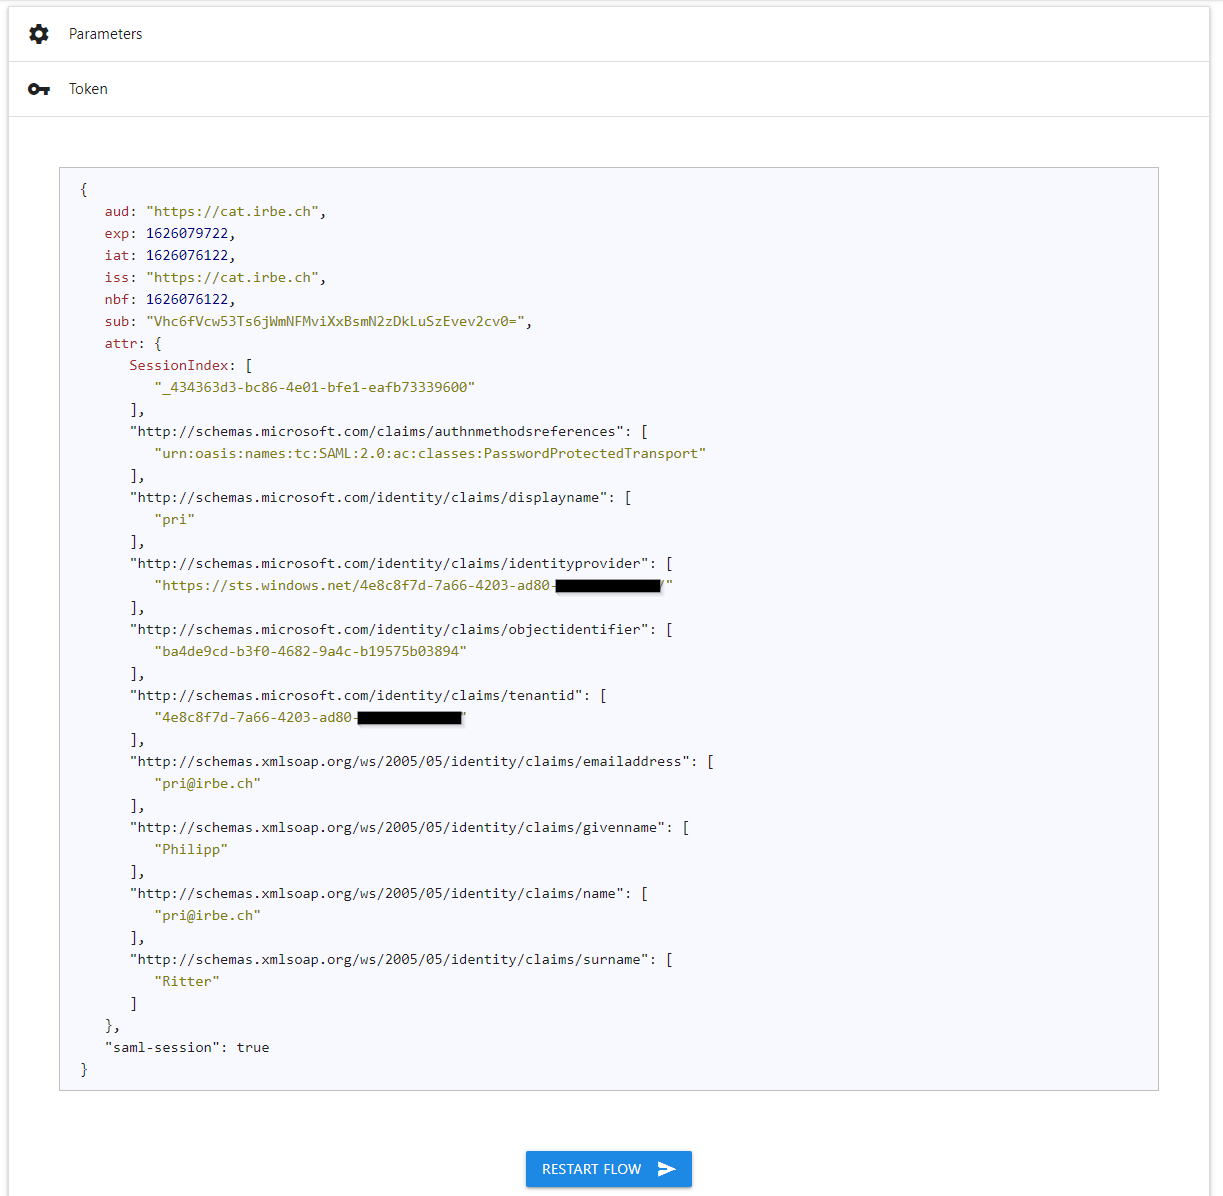The image size is (1223, 1196).
Task: Select the exp value 1626079722
Action: 187,233
